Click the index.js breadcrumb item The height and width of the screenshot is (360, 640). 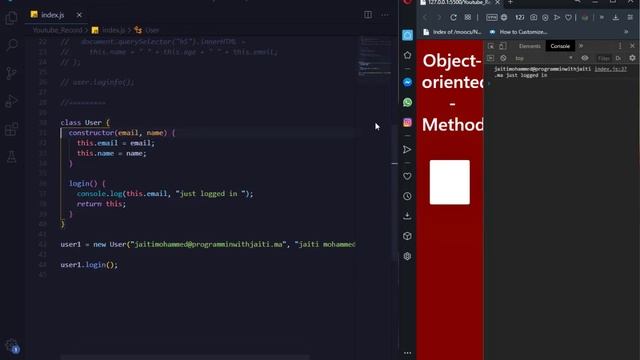(x=109, y=30)
